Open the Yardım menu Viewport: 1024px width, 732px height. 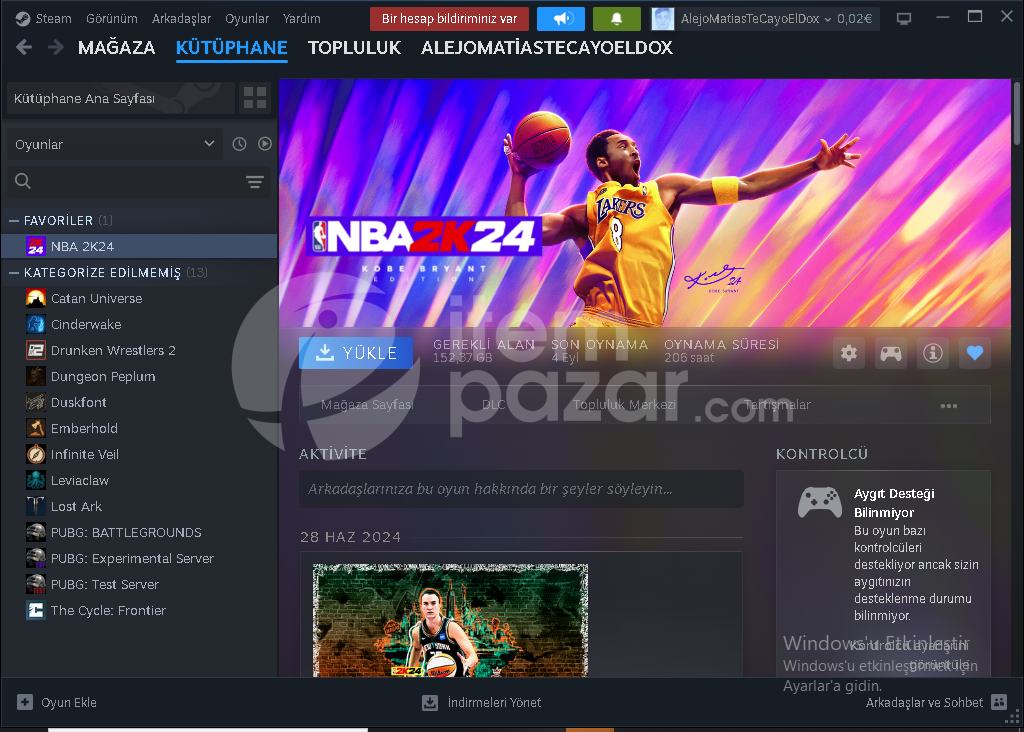(x=302, y=19)
